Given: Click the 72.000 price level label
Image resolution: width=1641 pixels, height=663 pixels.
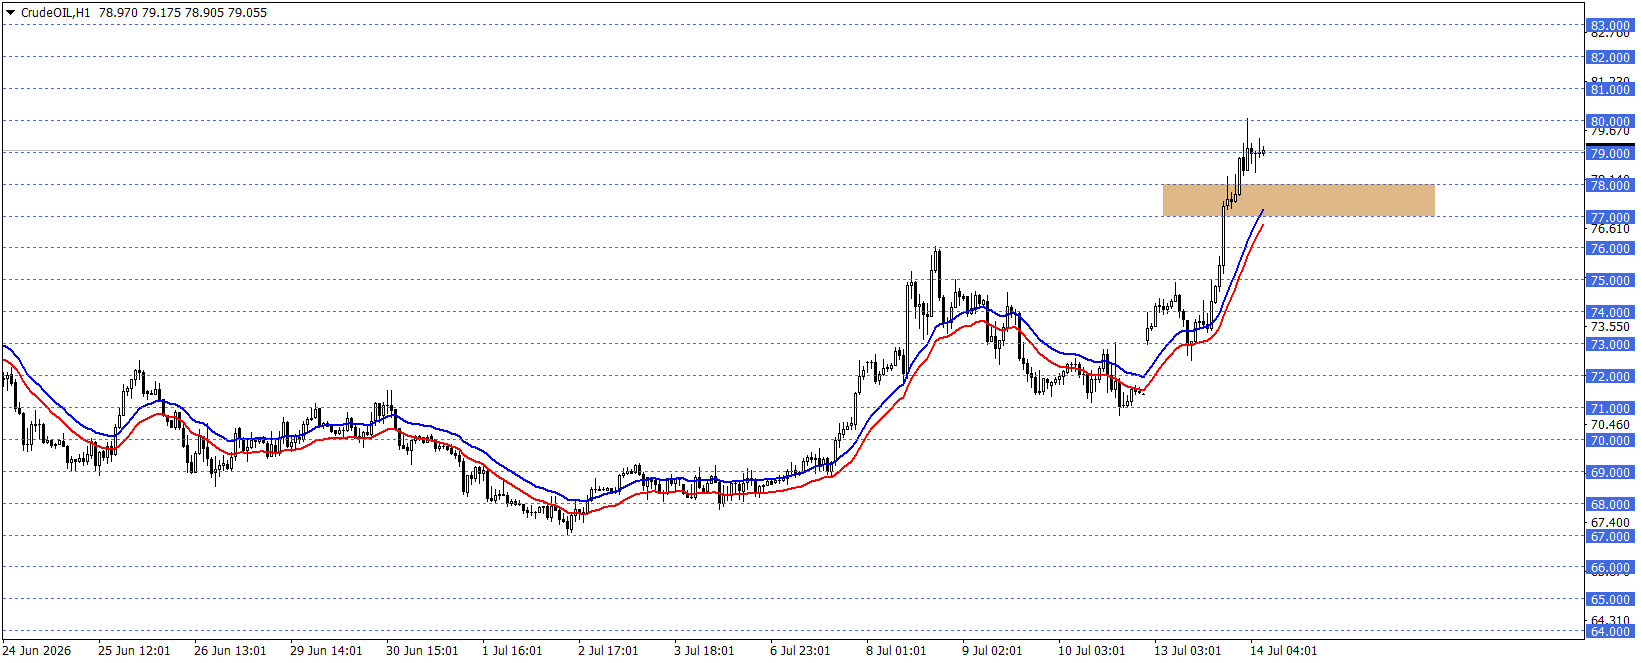Looking at the screenshot, I should (x=1610, y=377).
